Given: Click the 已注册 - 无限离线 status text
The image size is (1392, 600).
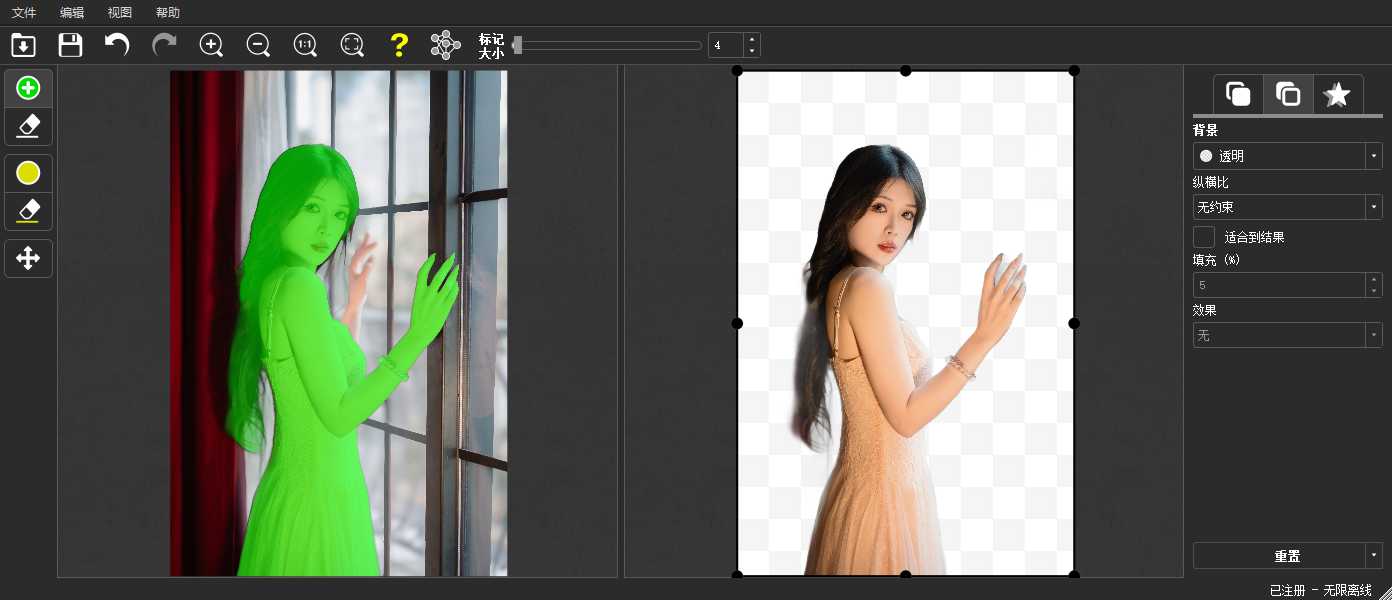Looking at the screenshot, I should point(1320,590).
